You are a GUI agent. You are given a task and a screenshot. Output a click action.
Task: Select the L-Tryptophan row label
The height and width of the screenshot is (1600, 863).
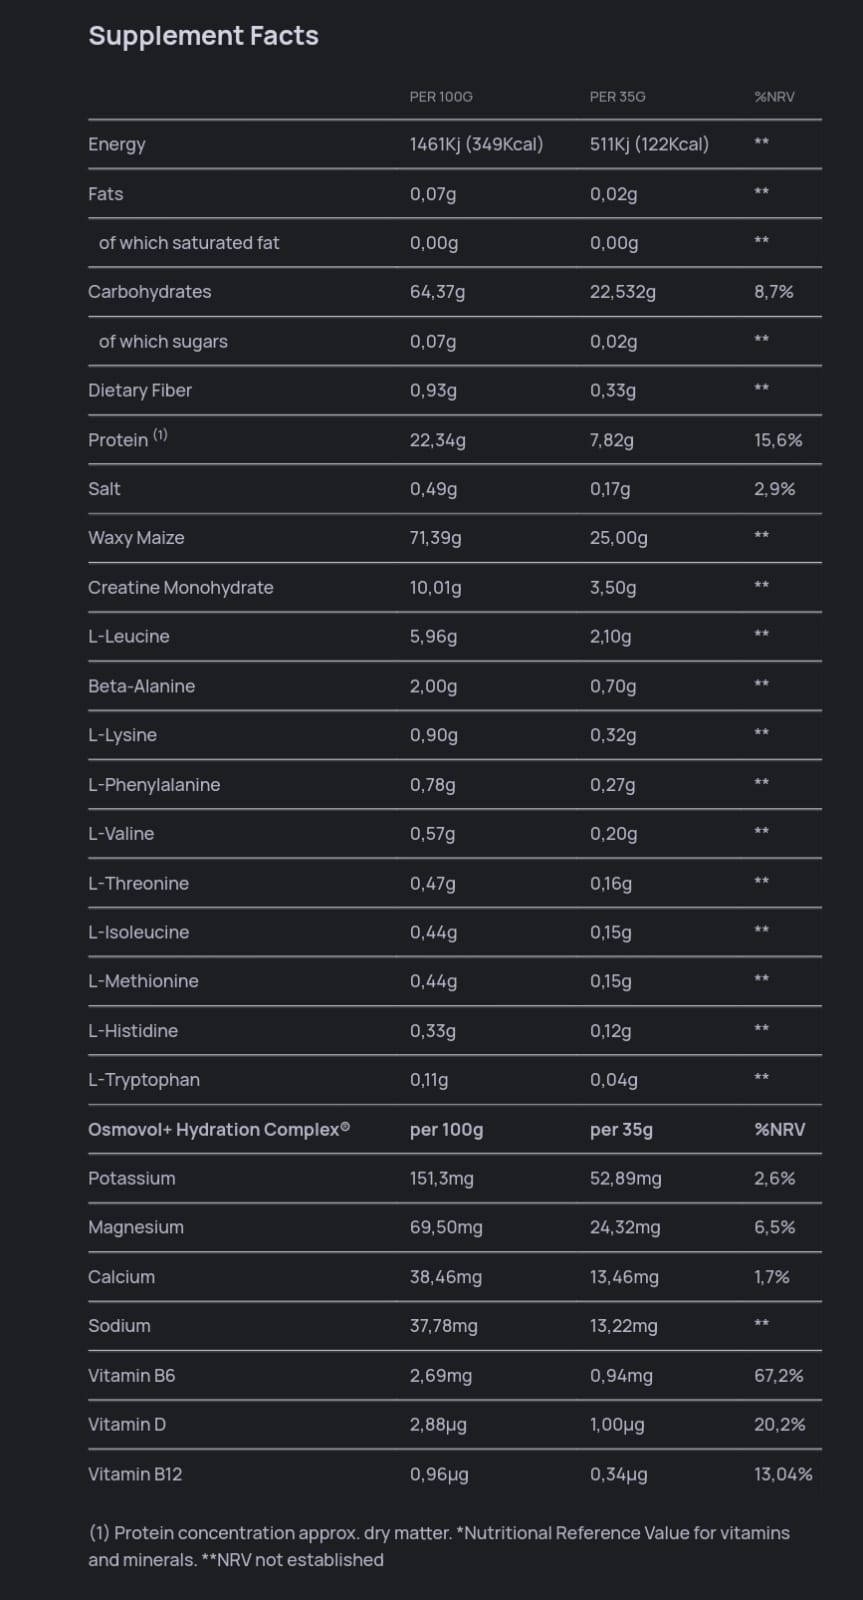click(144, 1080)
